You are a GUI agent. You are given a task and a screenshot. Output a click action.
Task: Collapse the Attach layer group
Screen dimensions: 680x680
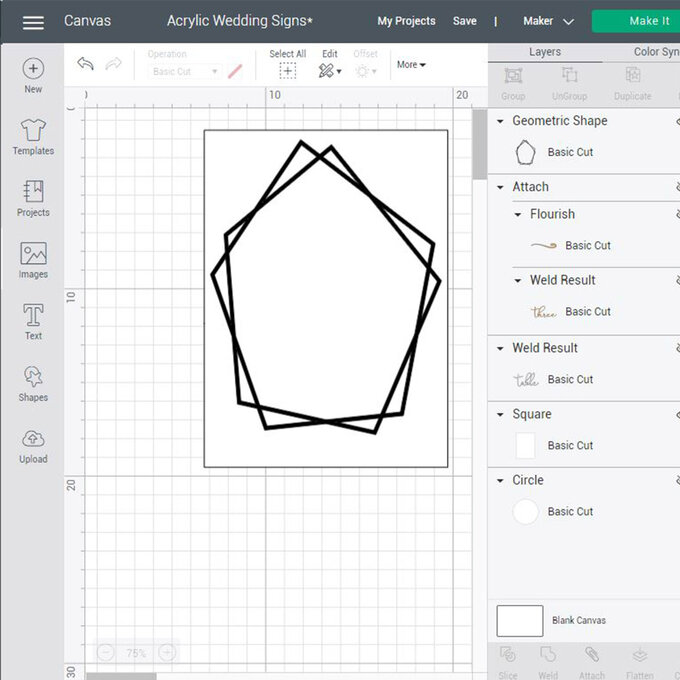pyautogui.click(x=501, y=187)
